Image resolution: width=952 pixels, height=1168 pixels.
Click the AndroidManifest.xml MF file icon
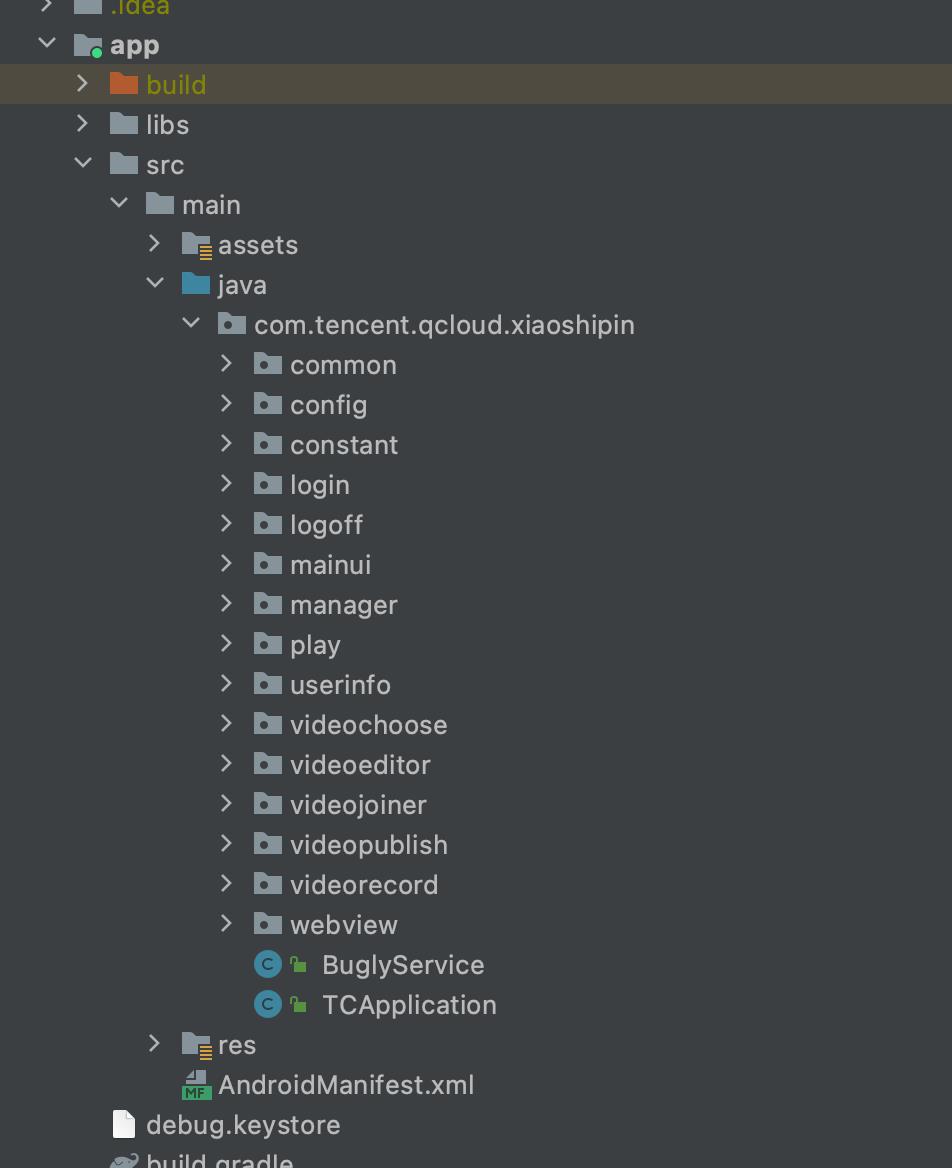[x=197, y=1085]
